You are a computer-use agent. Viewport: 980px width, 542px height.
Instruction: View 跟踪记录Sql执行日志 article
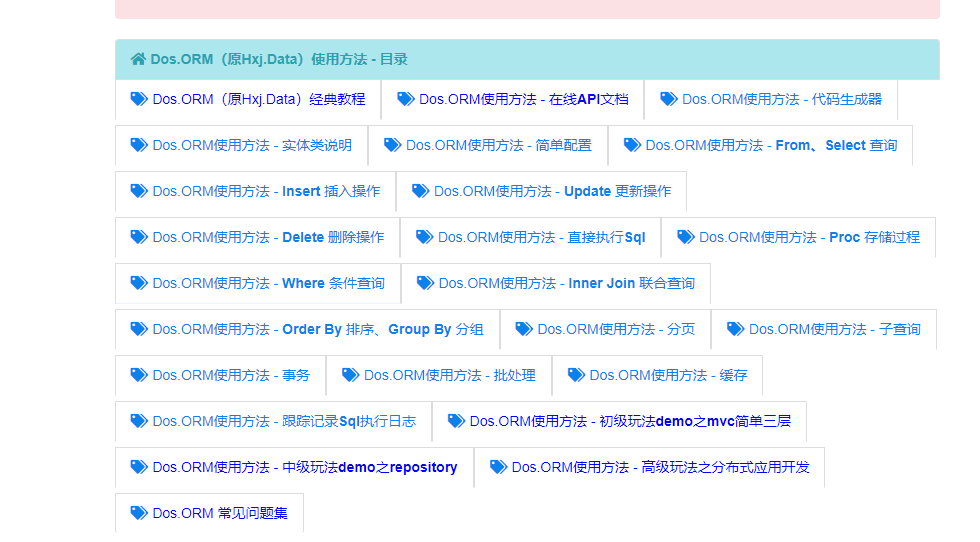[284, 421]
